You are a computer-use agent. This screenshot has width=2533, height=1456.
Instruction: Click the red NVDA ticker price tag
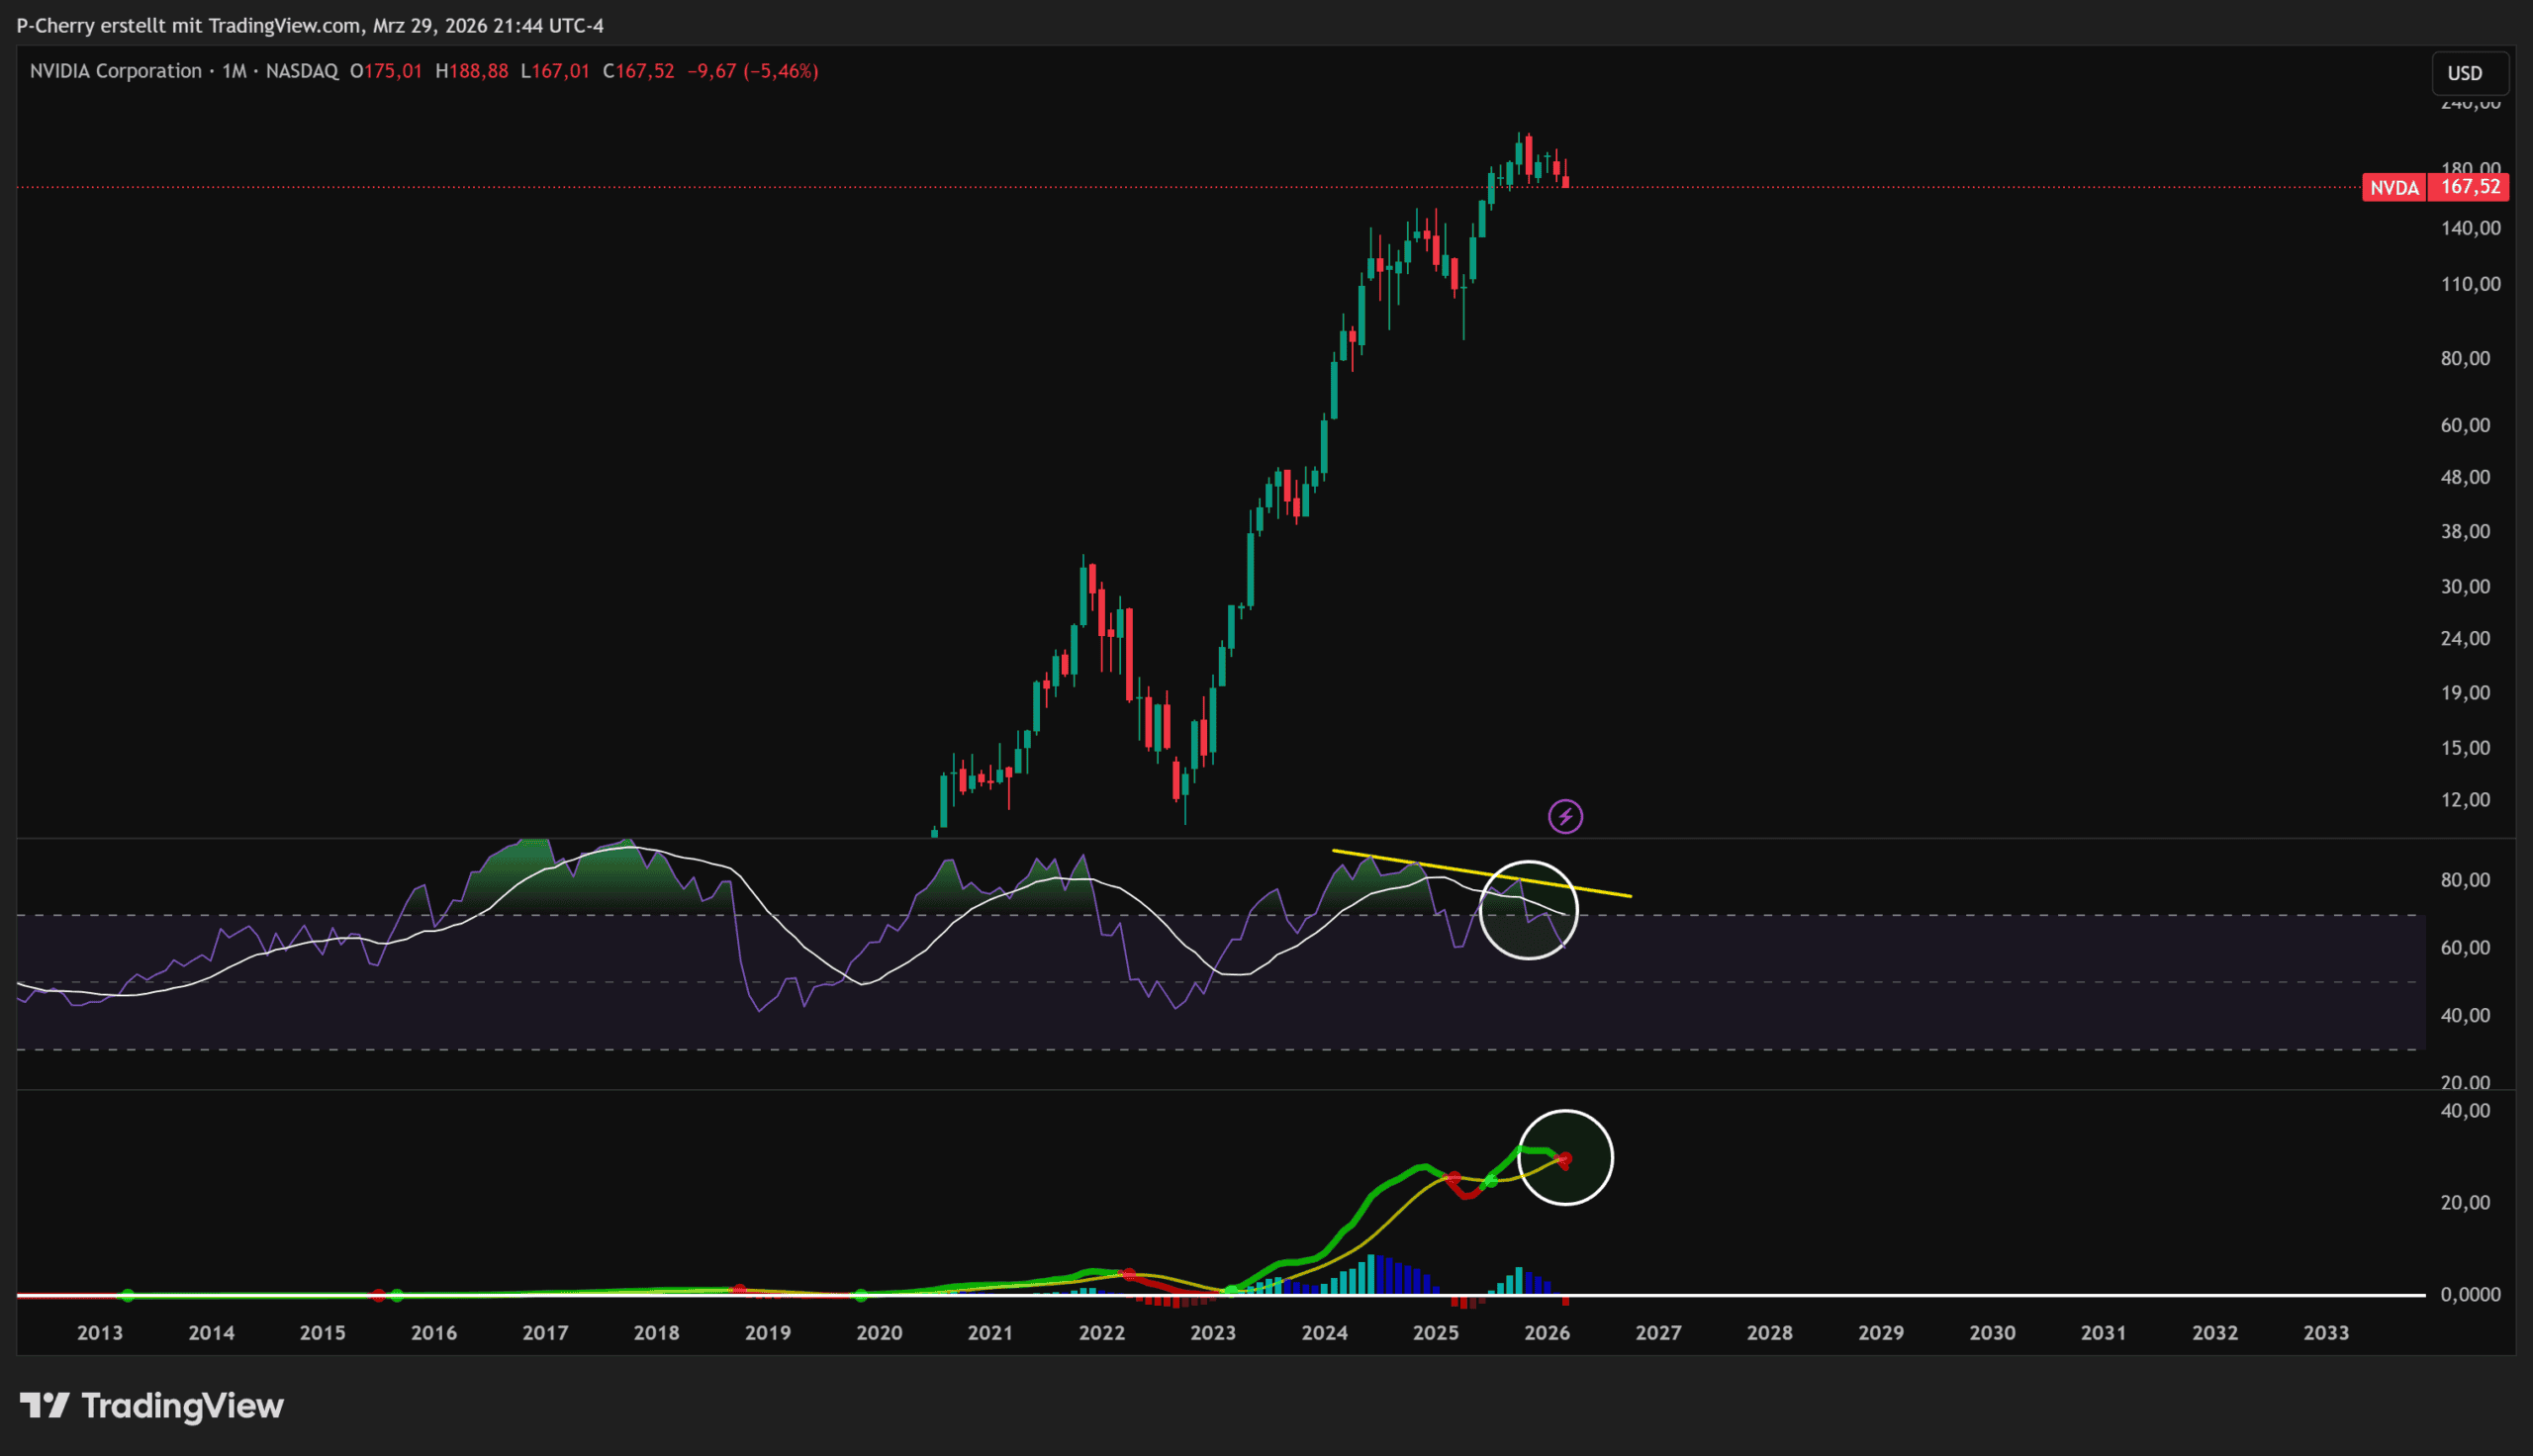(x=2393, y=187)
